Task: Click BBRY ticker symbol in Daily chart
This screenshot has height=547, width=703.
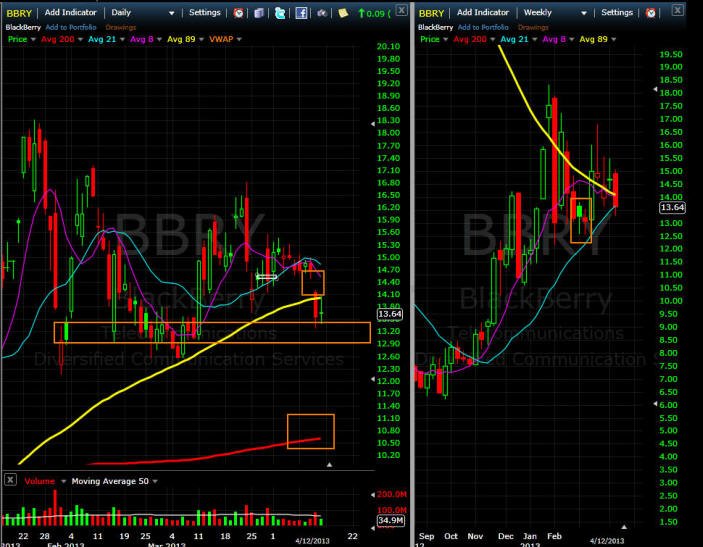Action: (19, 13)
